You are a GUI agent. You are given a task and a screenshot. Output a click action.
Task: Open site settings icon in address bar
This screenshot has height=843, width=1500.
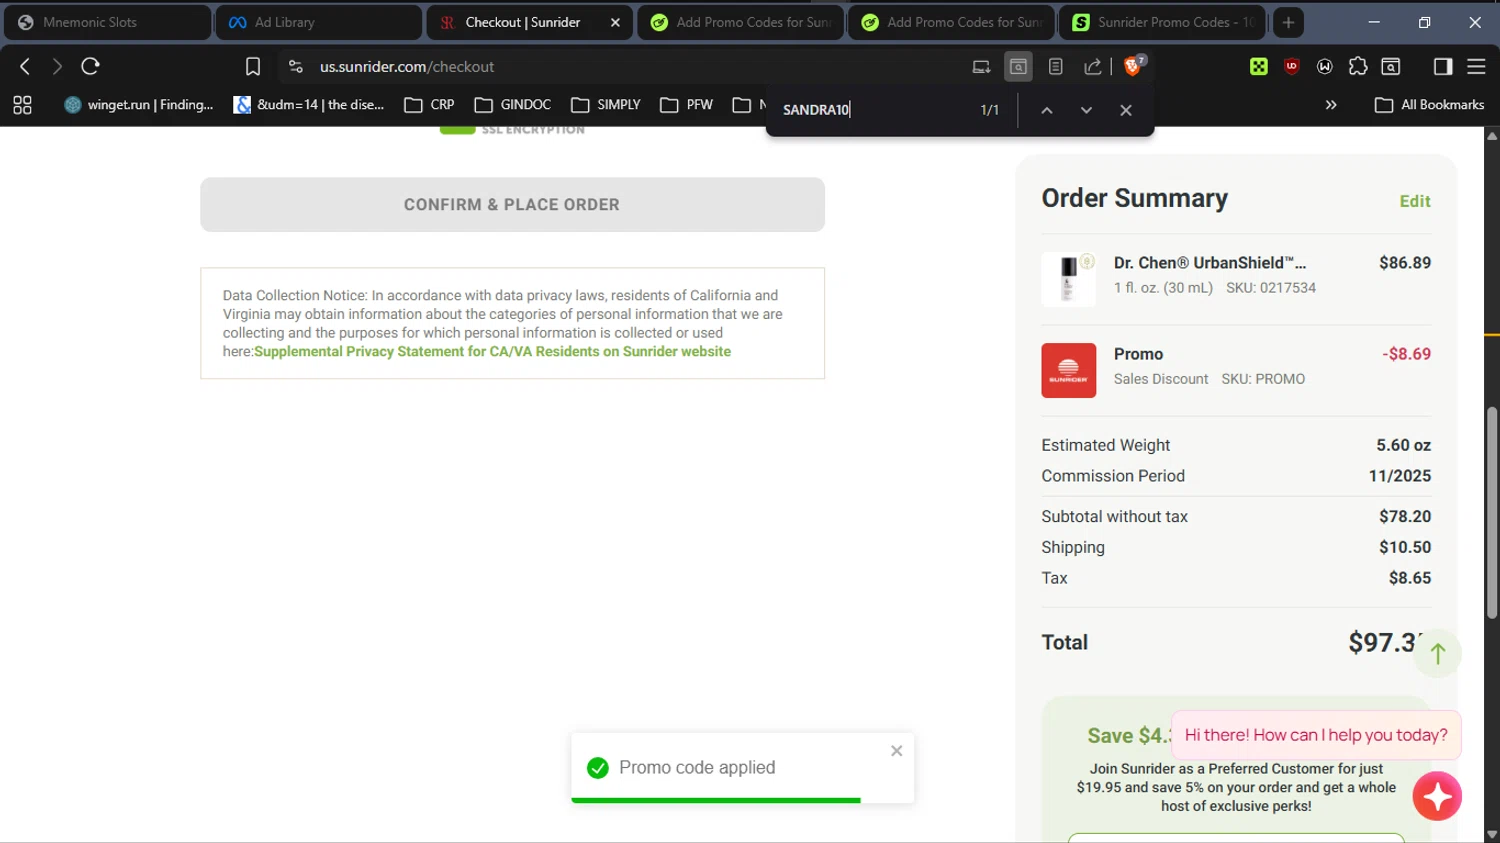click(295, 67)
